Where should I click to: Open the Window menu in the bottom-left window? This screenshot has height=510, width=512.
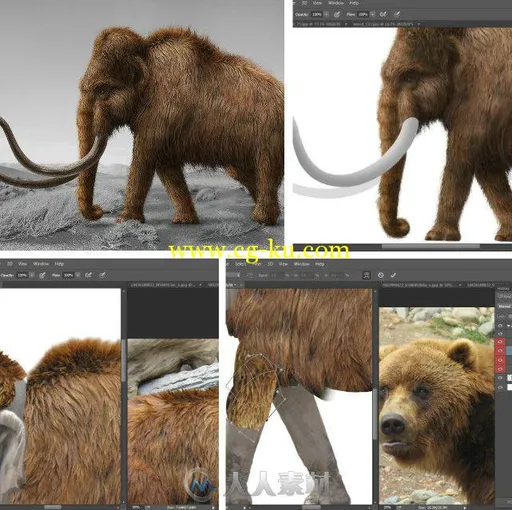(41, 264)
